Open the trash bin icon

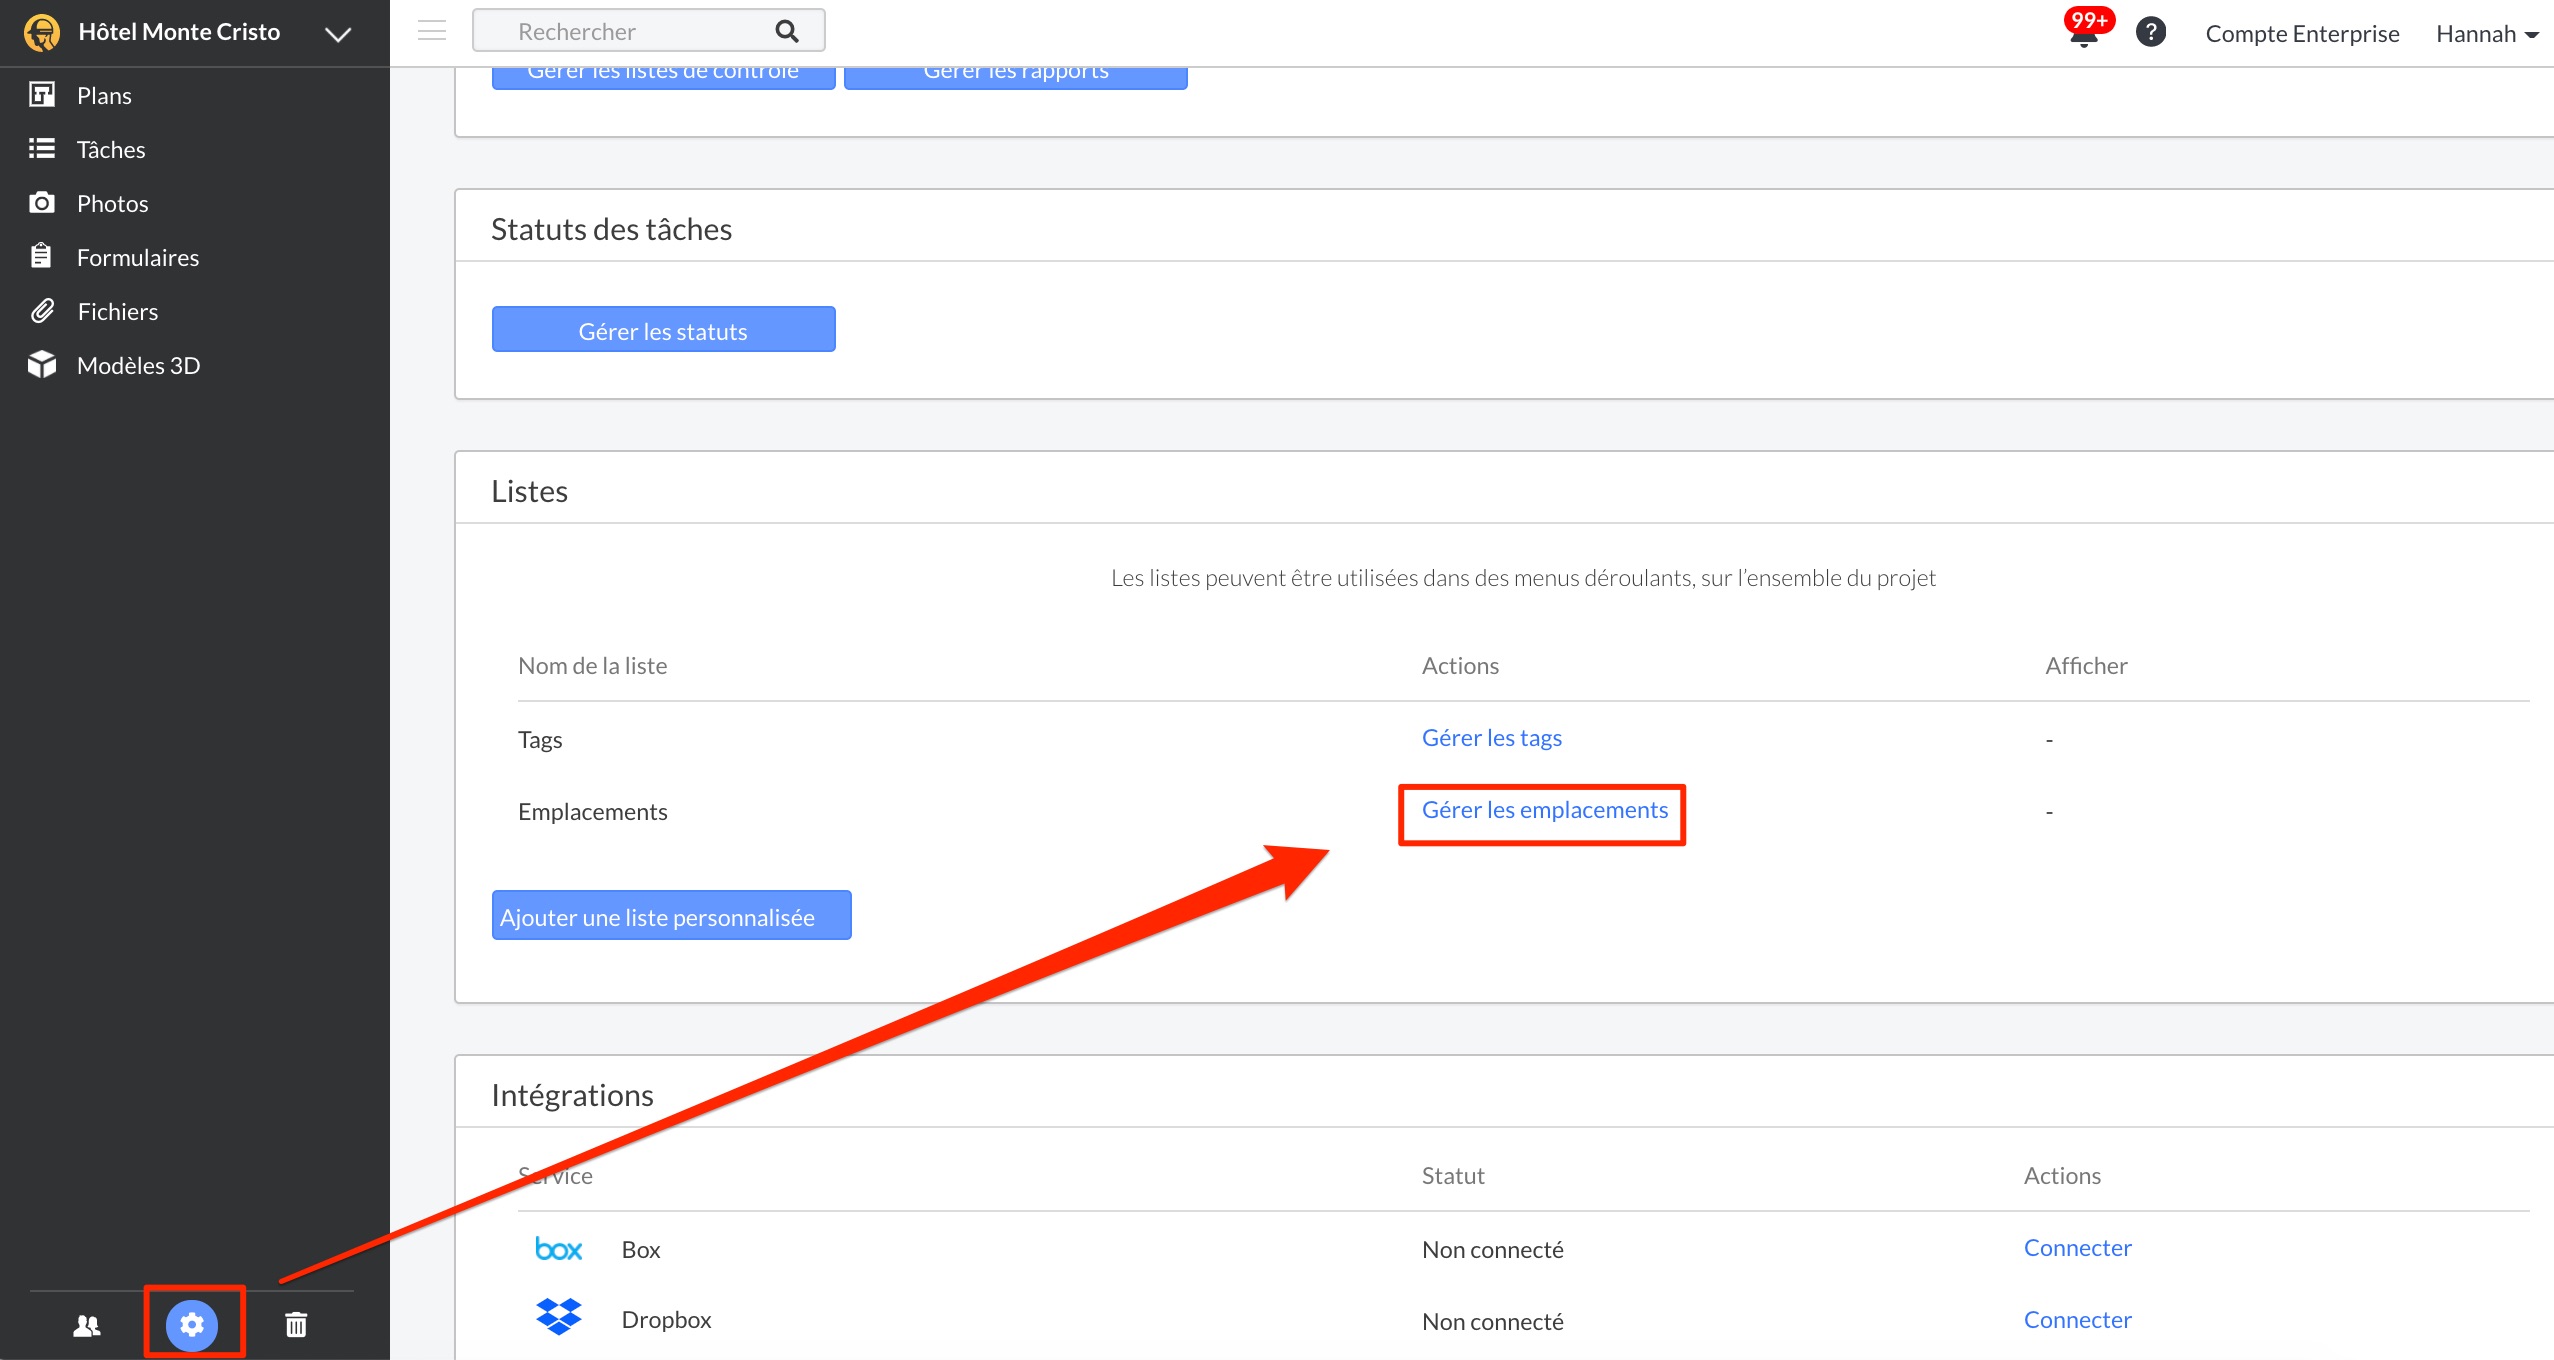296,1325
